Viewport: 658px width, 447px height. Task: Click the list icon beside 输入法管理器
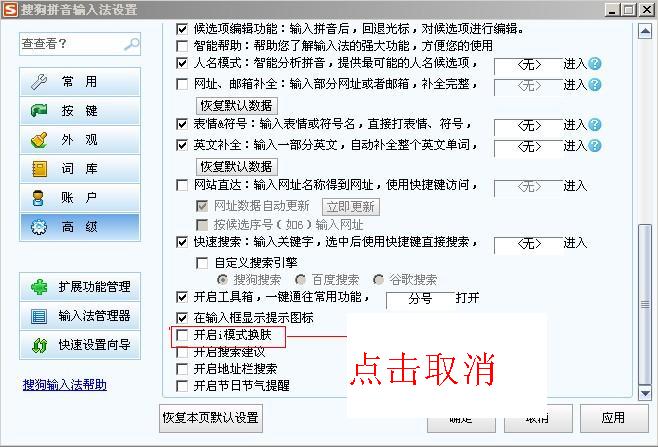39,316
